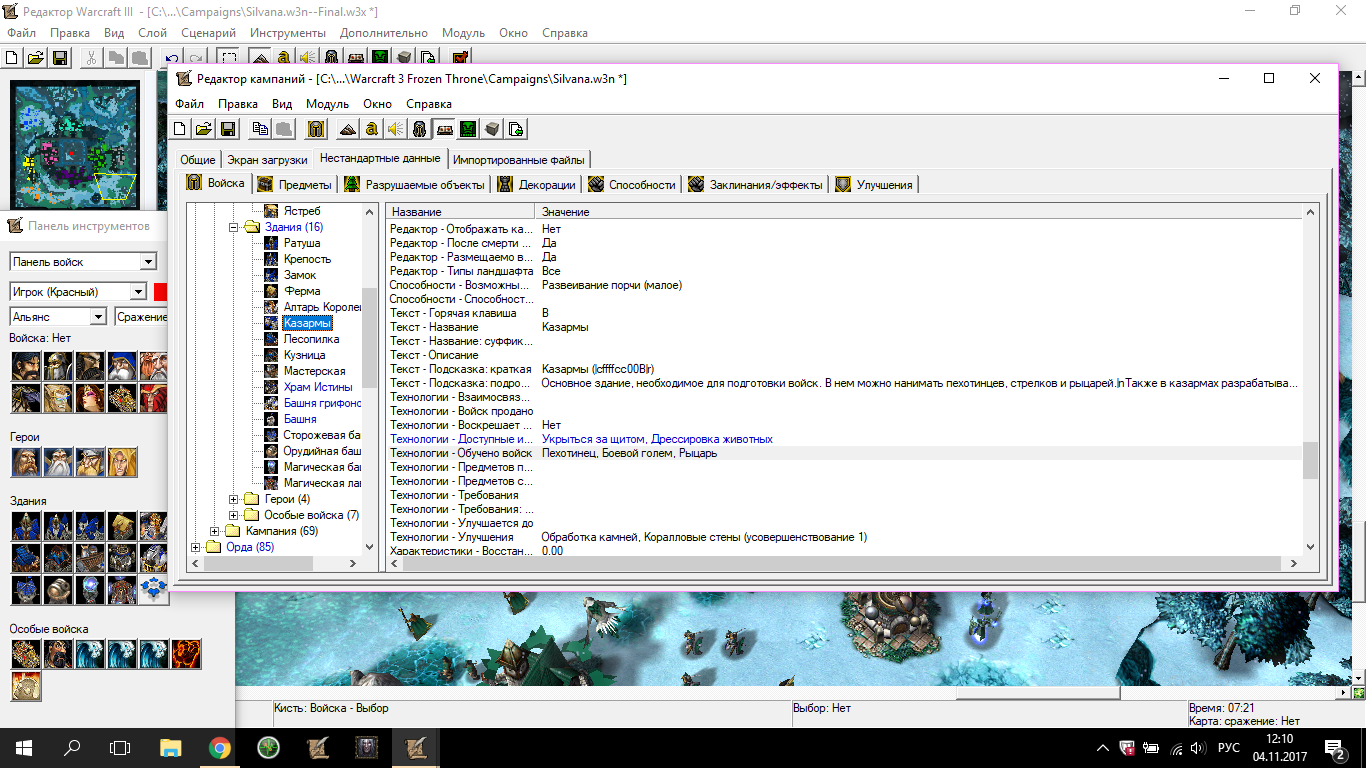Select Храм Истины in units tree
This screenshot has height=768, width=1366.
coord(318,387)
